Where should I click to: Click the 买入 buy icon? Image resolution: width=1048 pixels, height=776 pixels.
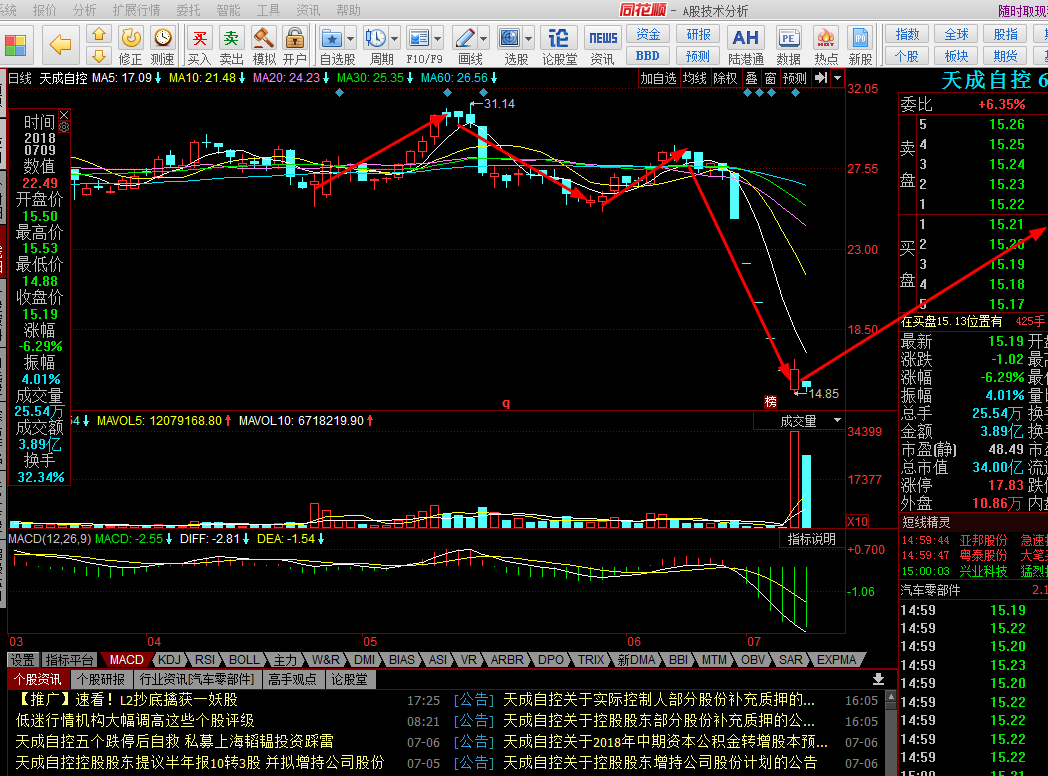click(199, 45)
